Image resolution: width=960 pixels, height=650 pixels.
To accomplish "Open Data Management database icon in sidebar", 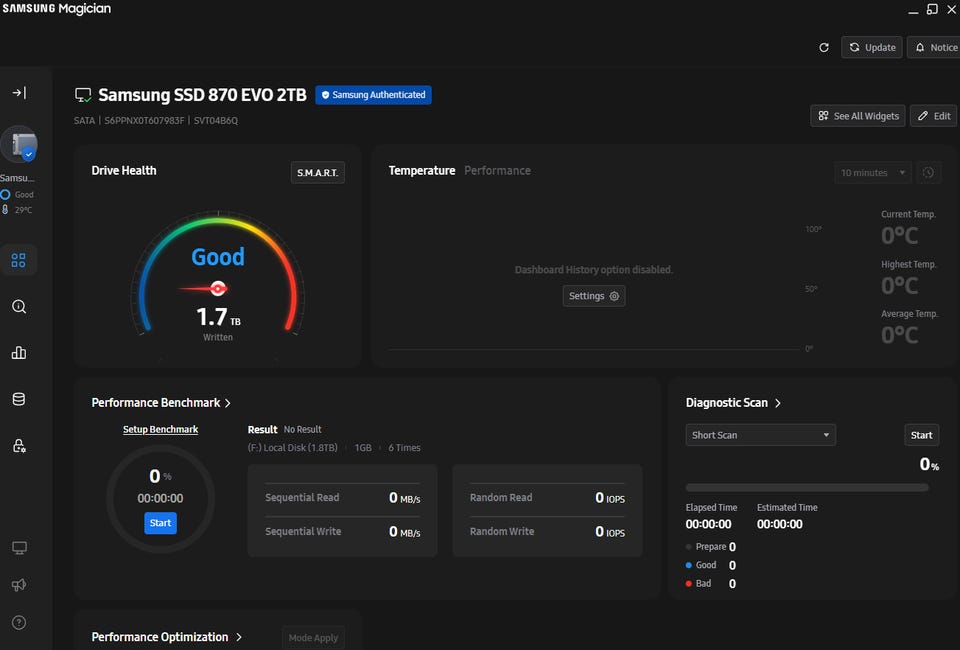I will point(19,399).
